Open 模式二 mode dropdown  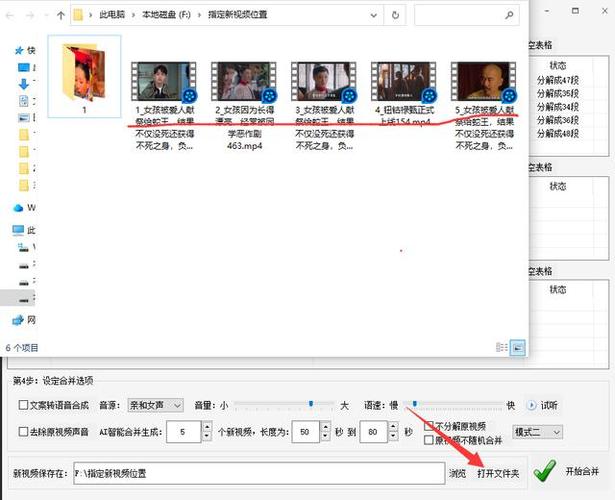[x=537, y=432]
